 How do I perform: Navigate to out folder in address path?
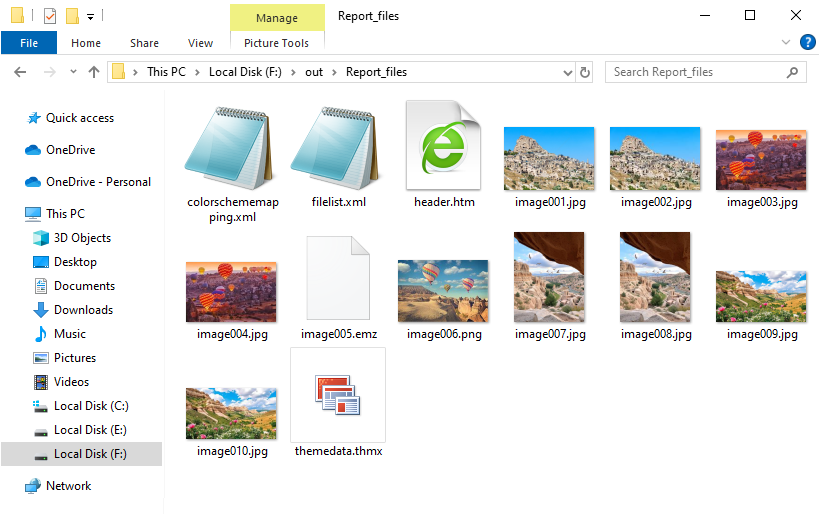pos(314,72)
